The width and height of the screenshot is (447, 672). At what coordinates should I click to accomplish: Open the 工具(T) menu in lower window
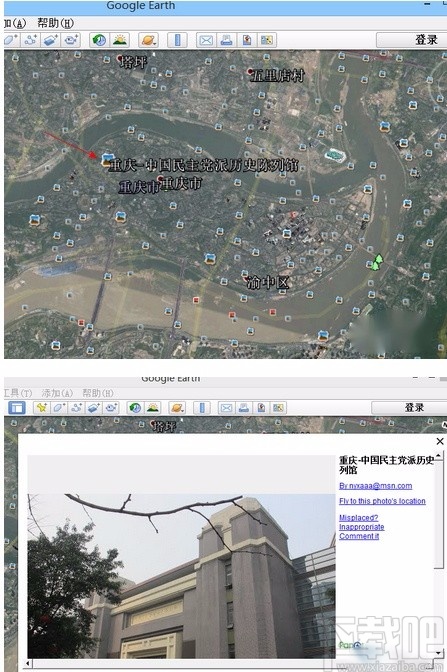18,393
